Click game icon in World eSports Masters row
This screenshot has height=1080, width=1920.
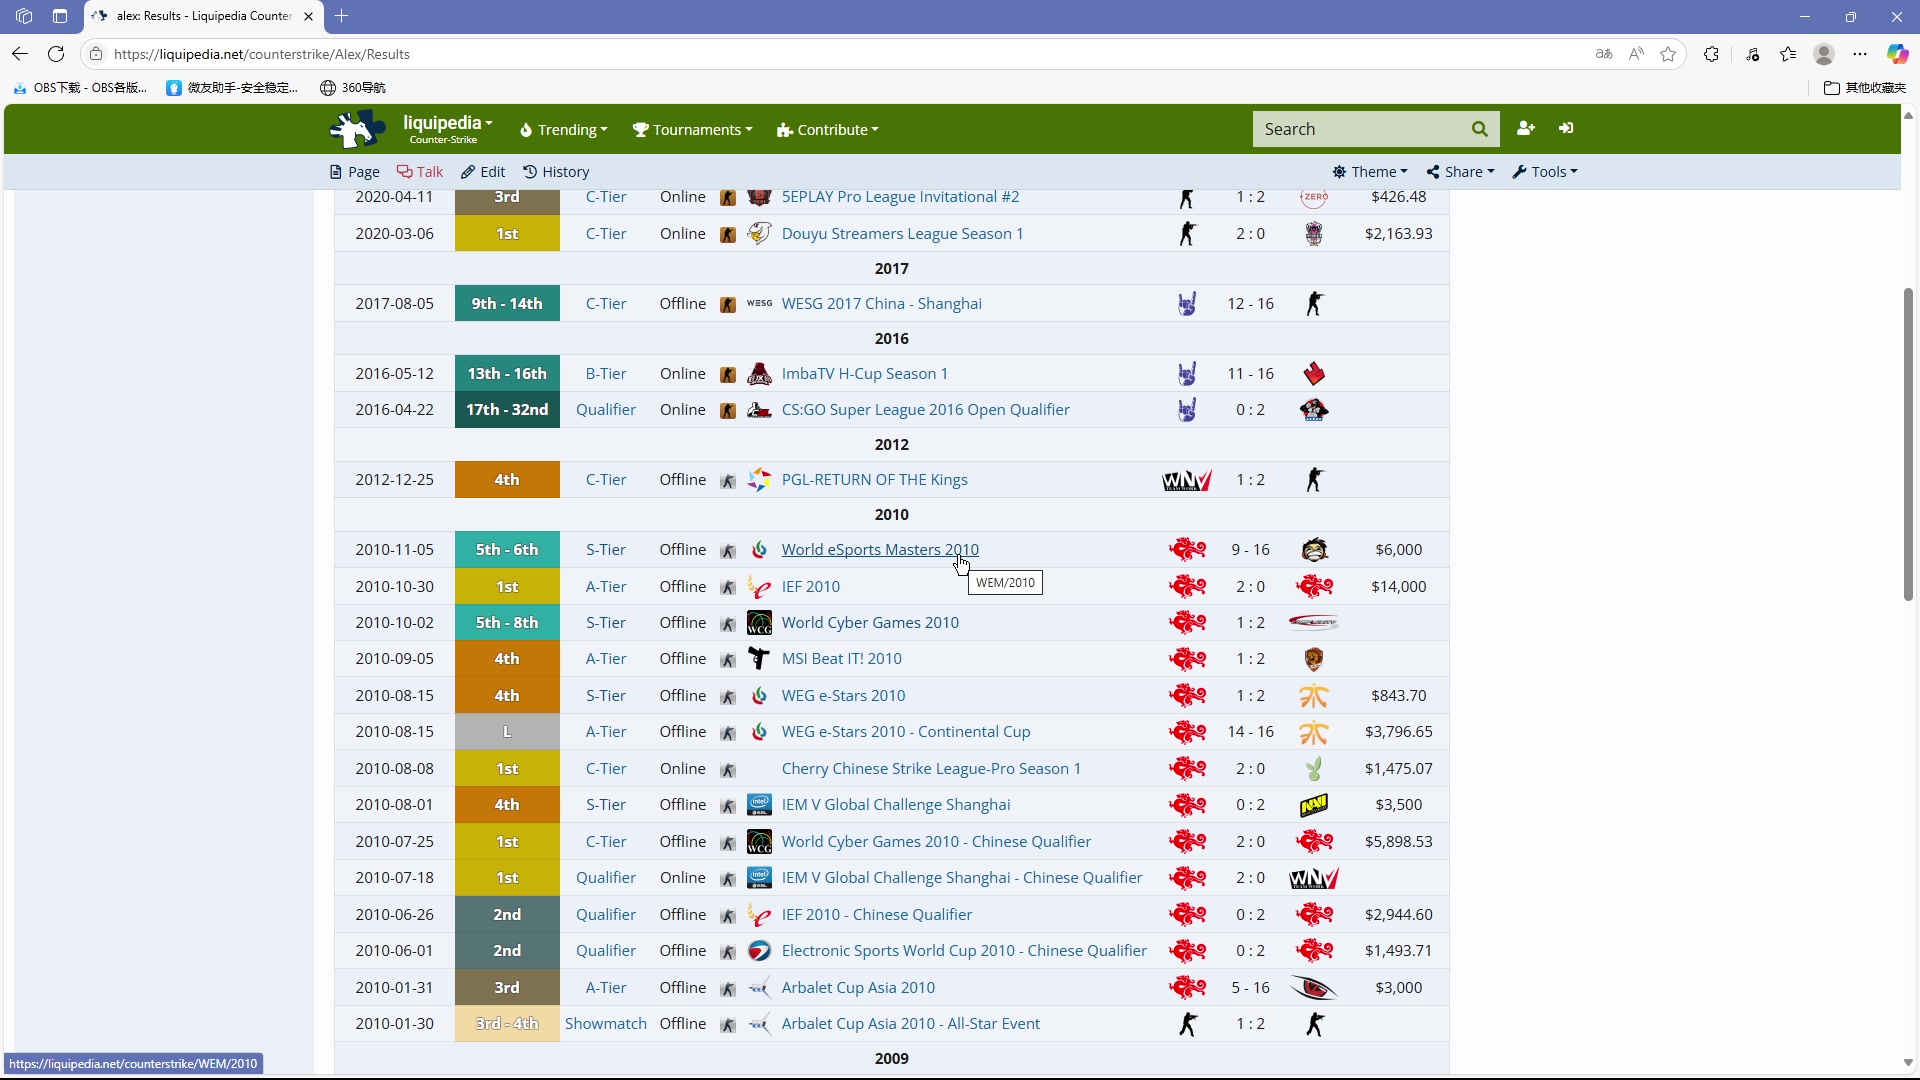pyautogui.click(x=728, y=551)
